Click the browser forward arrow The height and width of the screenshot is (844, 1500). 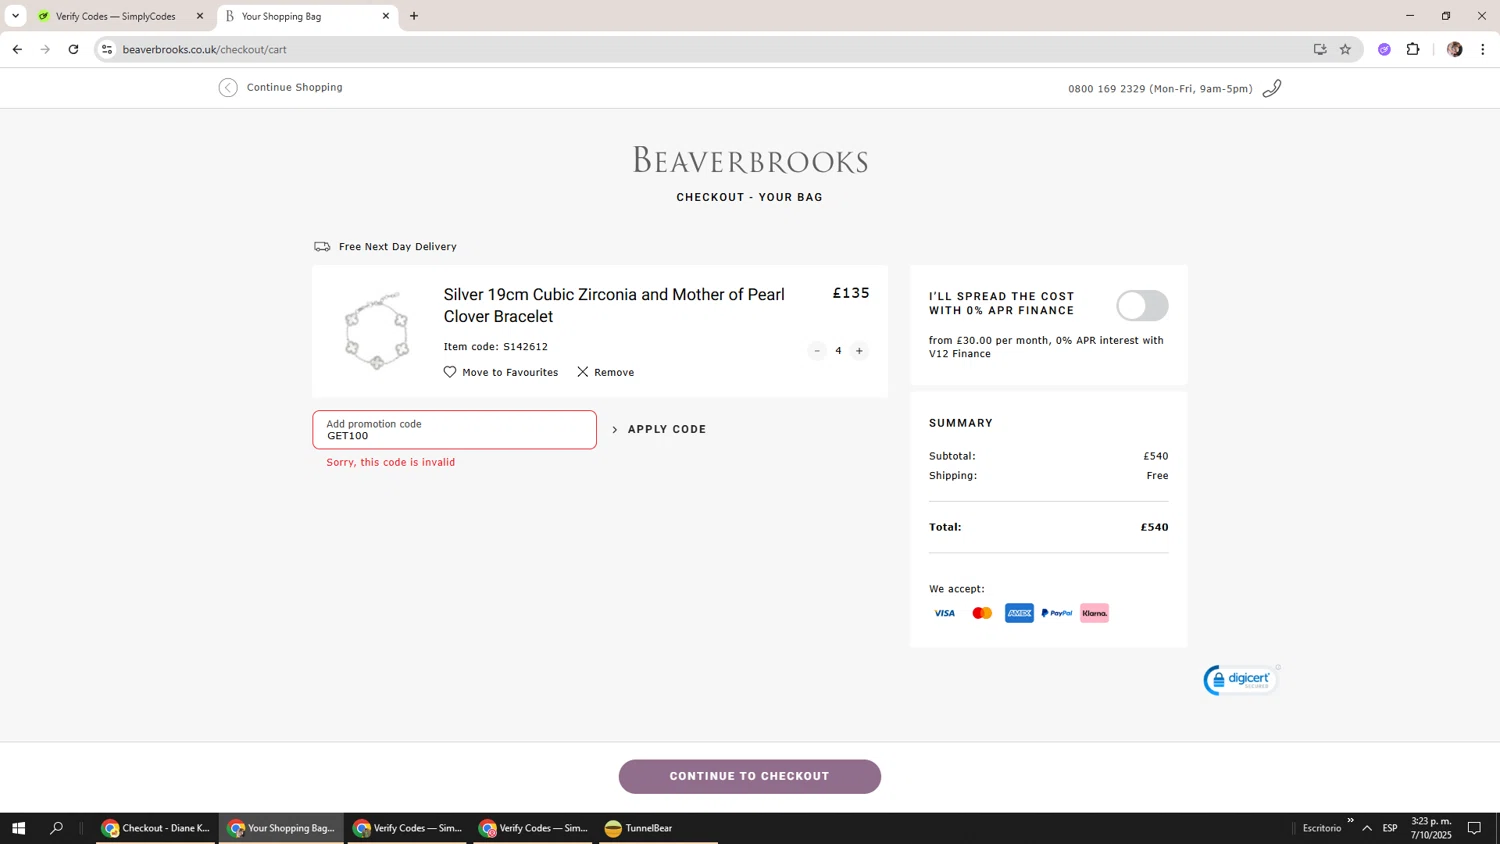pyautogui.click(x=45, y=49)
